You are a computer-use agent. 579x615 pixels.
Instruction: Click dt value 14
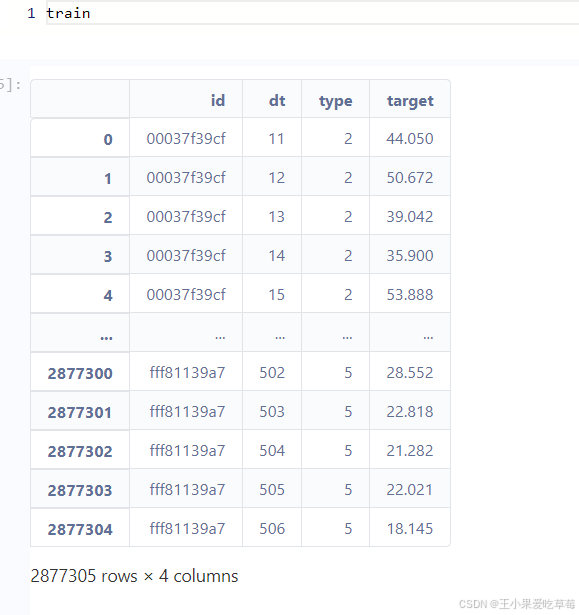tap(277, 256)
